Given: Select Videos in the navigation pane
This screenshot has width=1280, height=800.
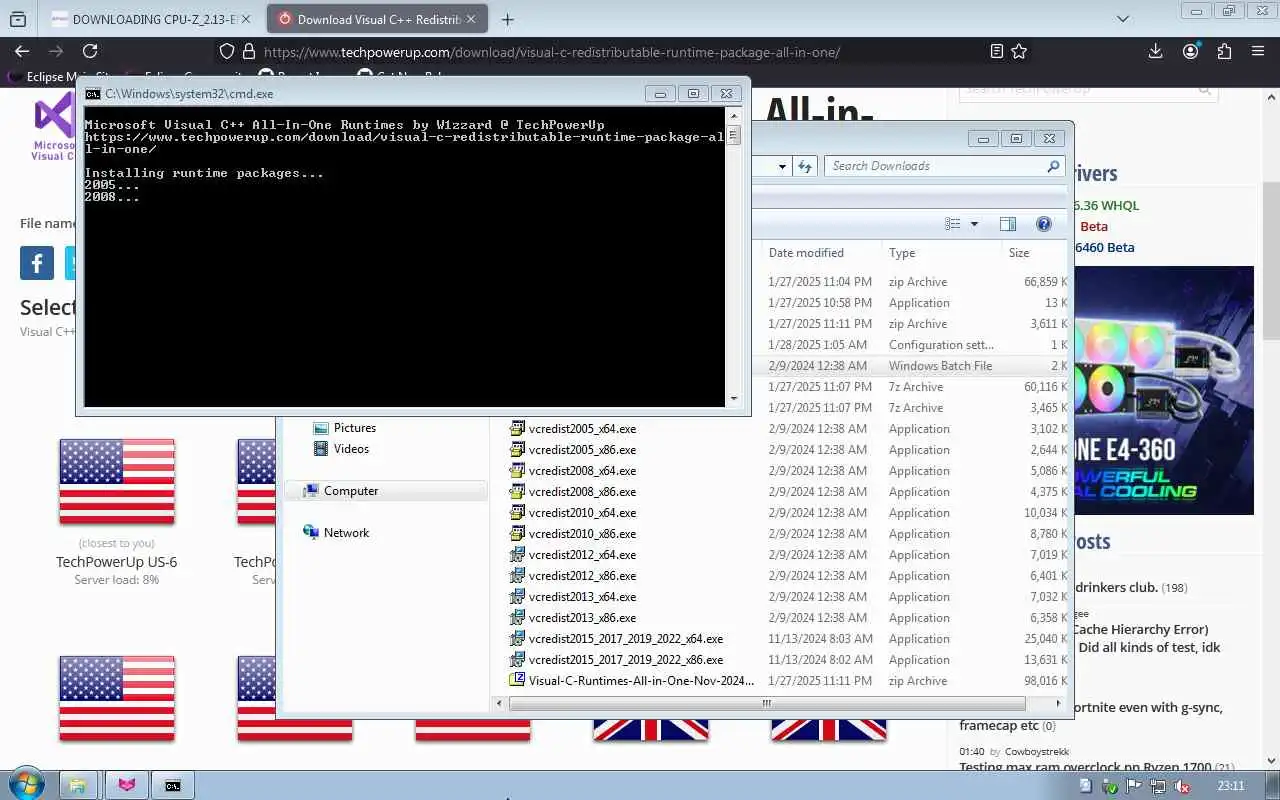Looking at the screenshot, I should tap(350, 449).
